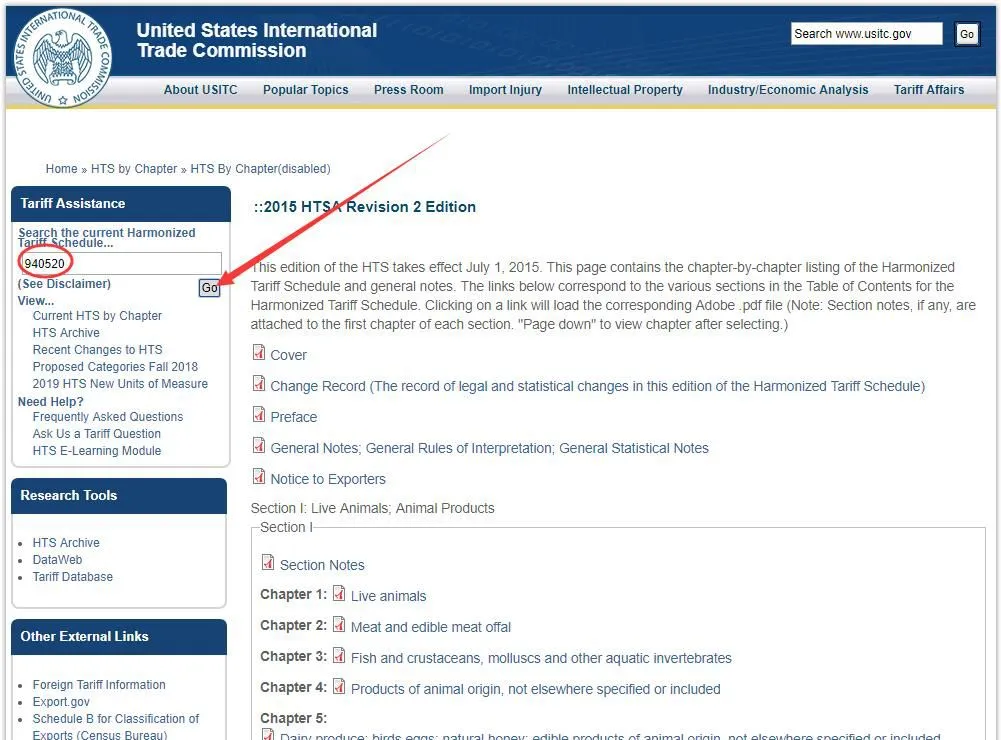Open the About USITC menu

tap(200, 90)
